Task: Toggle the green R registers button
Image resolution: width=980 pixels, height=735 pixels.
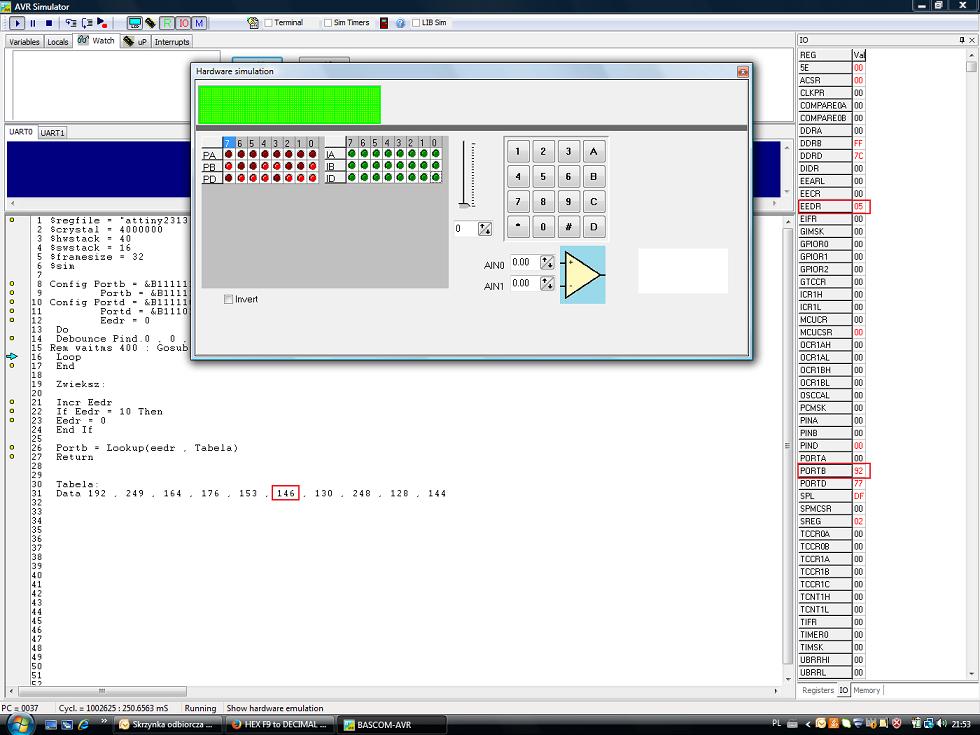Action: [x=167, y=23]
